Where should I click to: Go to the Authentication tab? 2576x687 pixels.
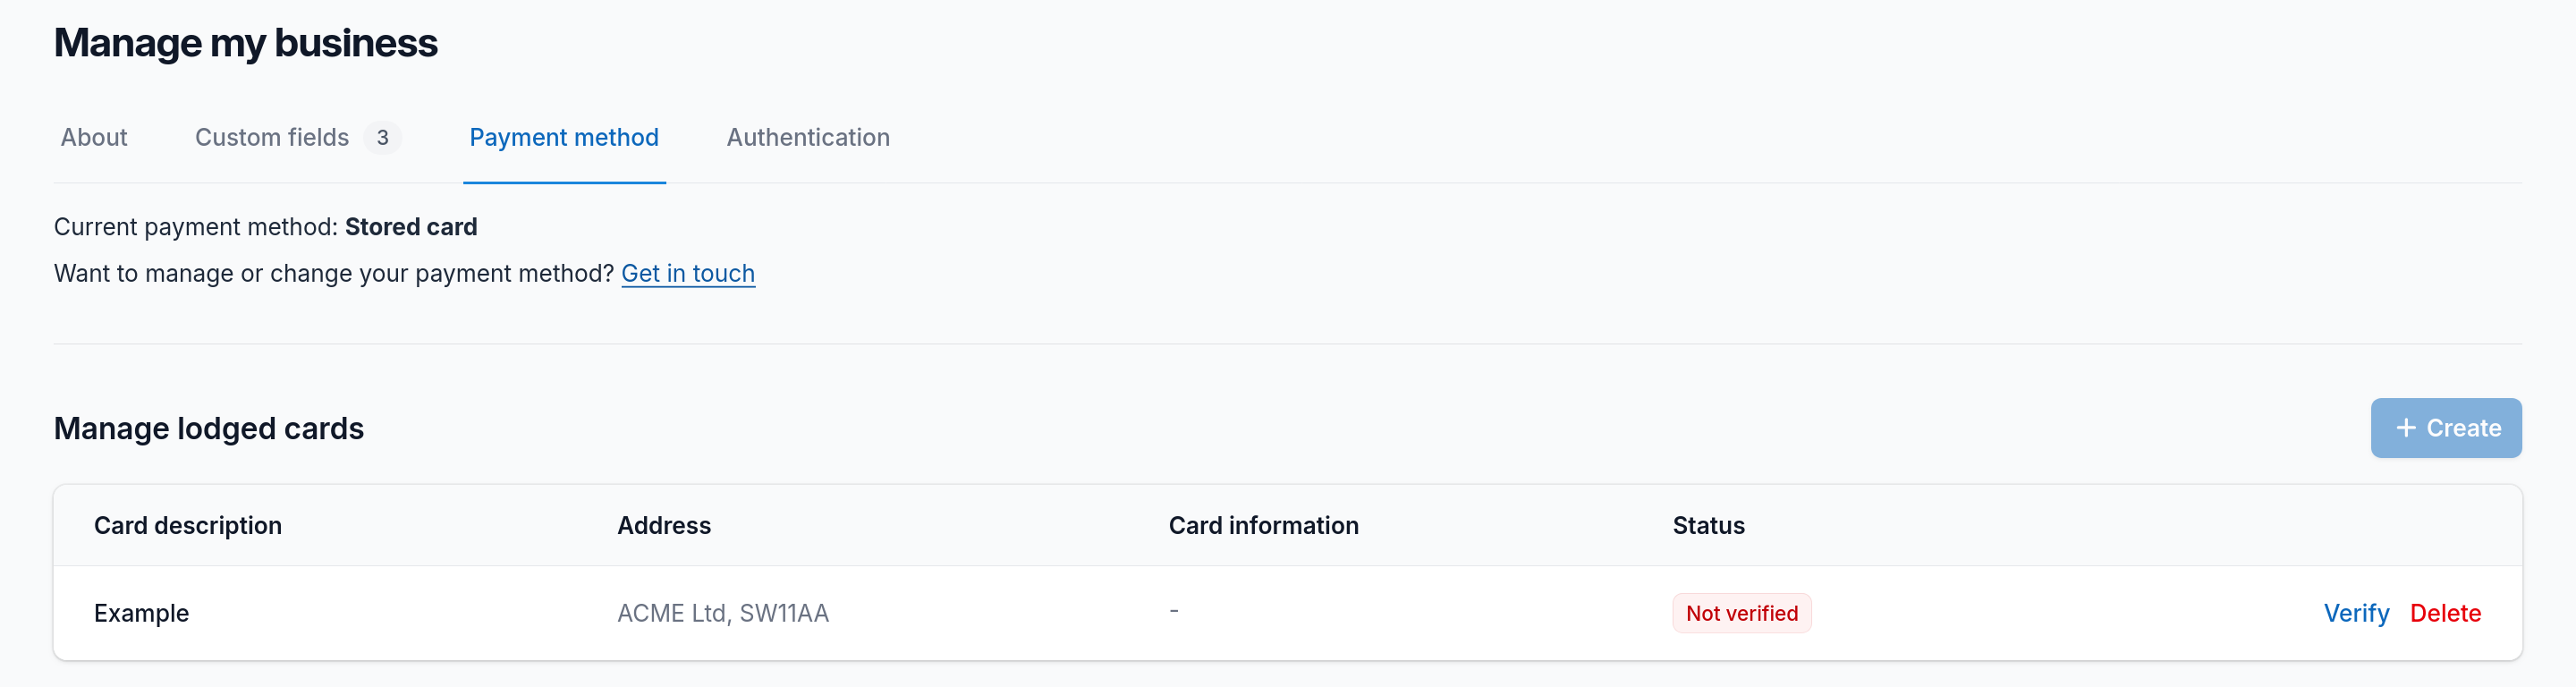(x=807, y=137)
